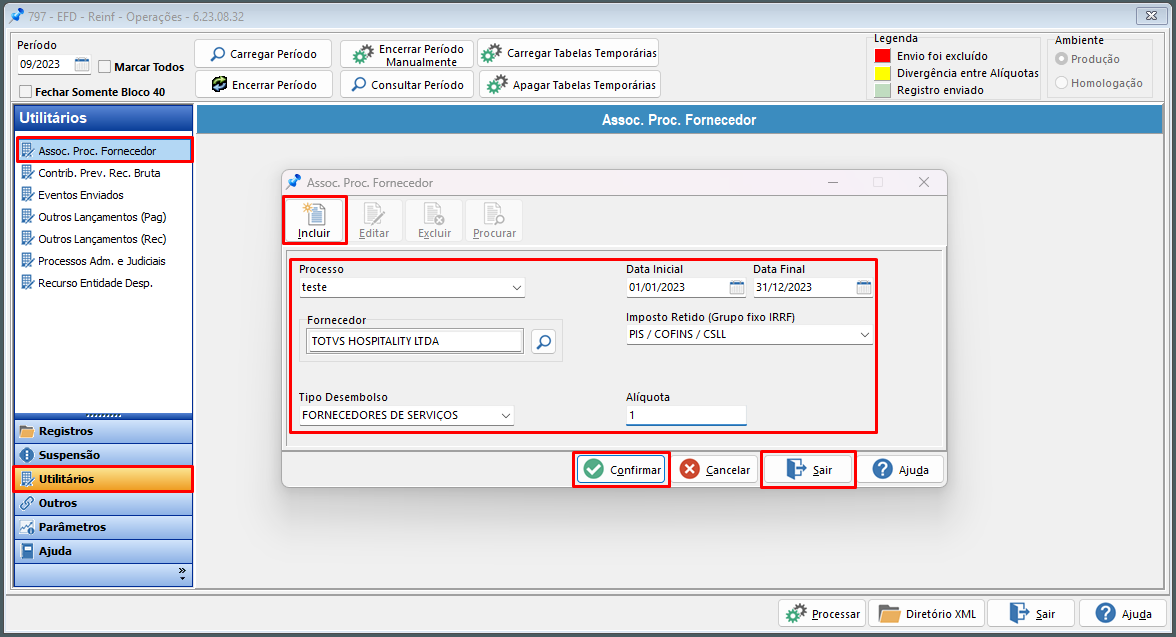The height and width of the screenshot is (637, 1176).
Task: Select the Produção radio button
Action: click(1061, 59)
